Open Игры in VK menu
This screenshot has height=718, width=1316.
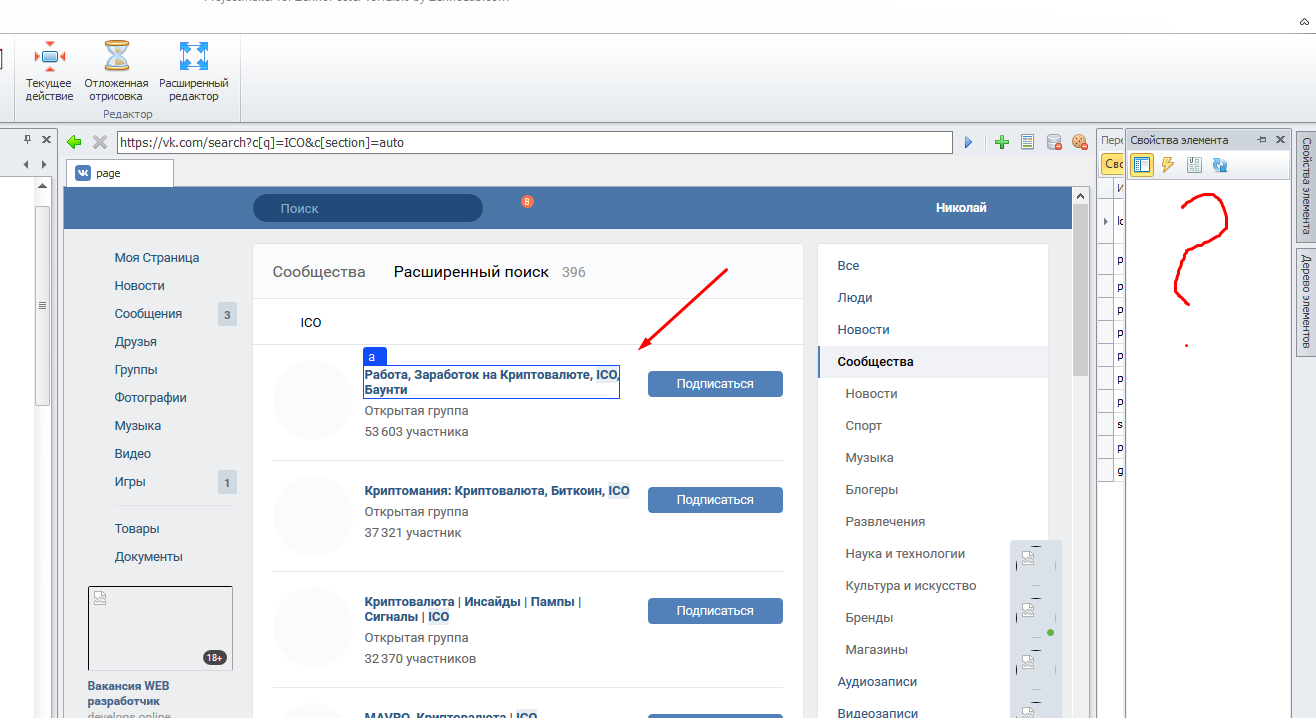point(130,481)
